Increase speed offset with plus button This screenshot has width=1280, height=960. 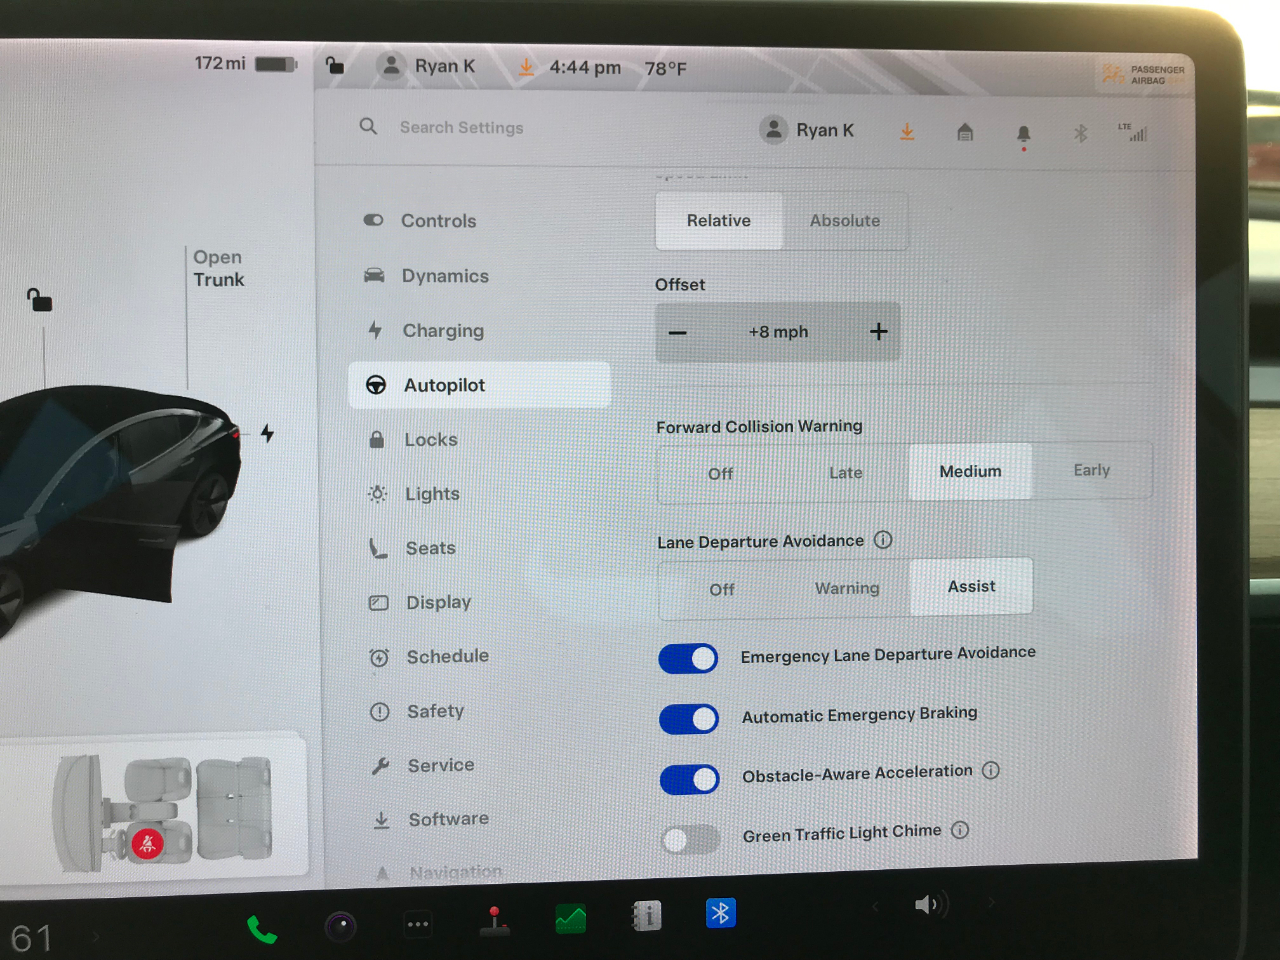[x=878, y=332]
